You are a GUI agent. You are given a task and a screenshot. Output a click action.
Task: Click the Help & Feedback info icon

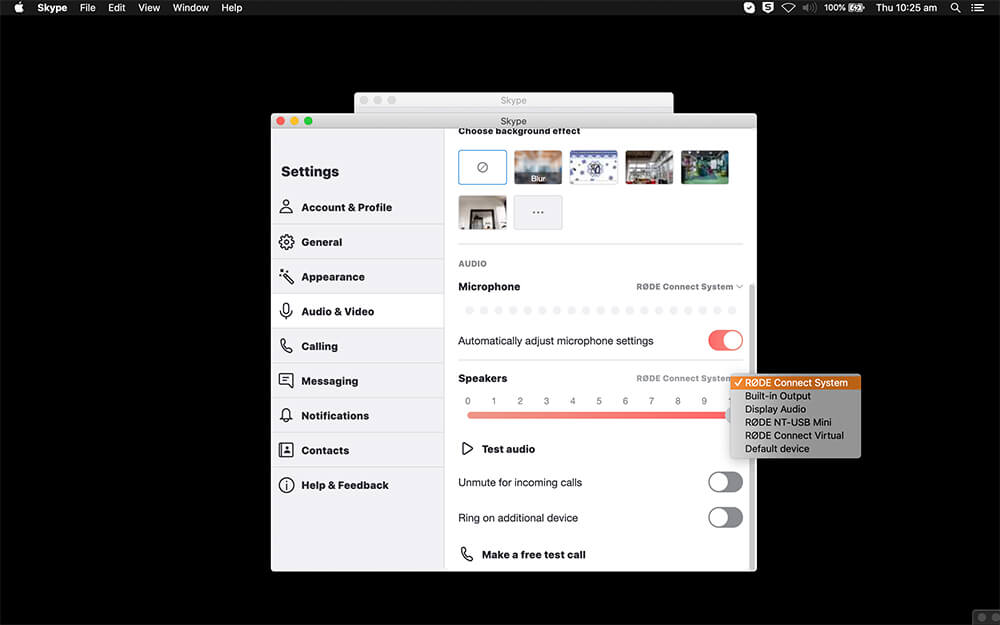click(x=286, y=485)
